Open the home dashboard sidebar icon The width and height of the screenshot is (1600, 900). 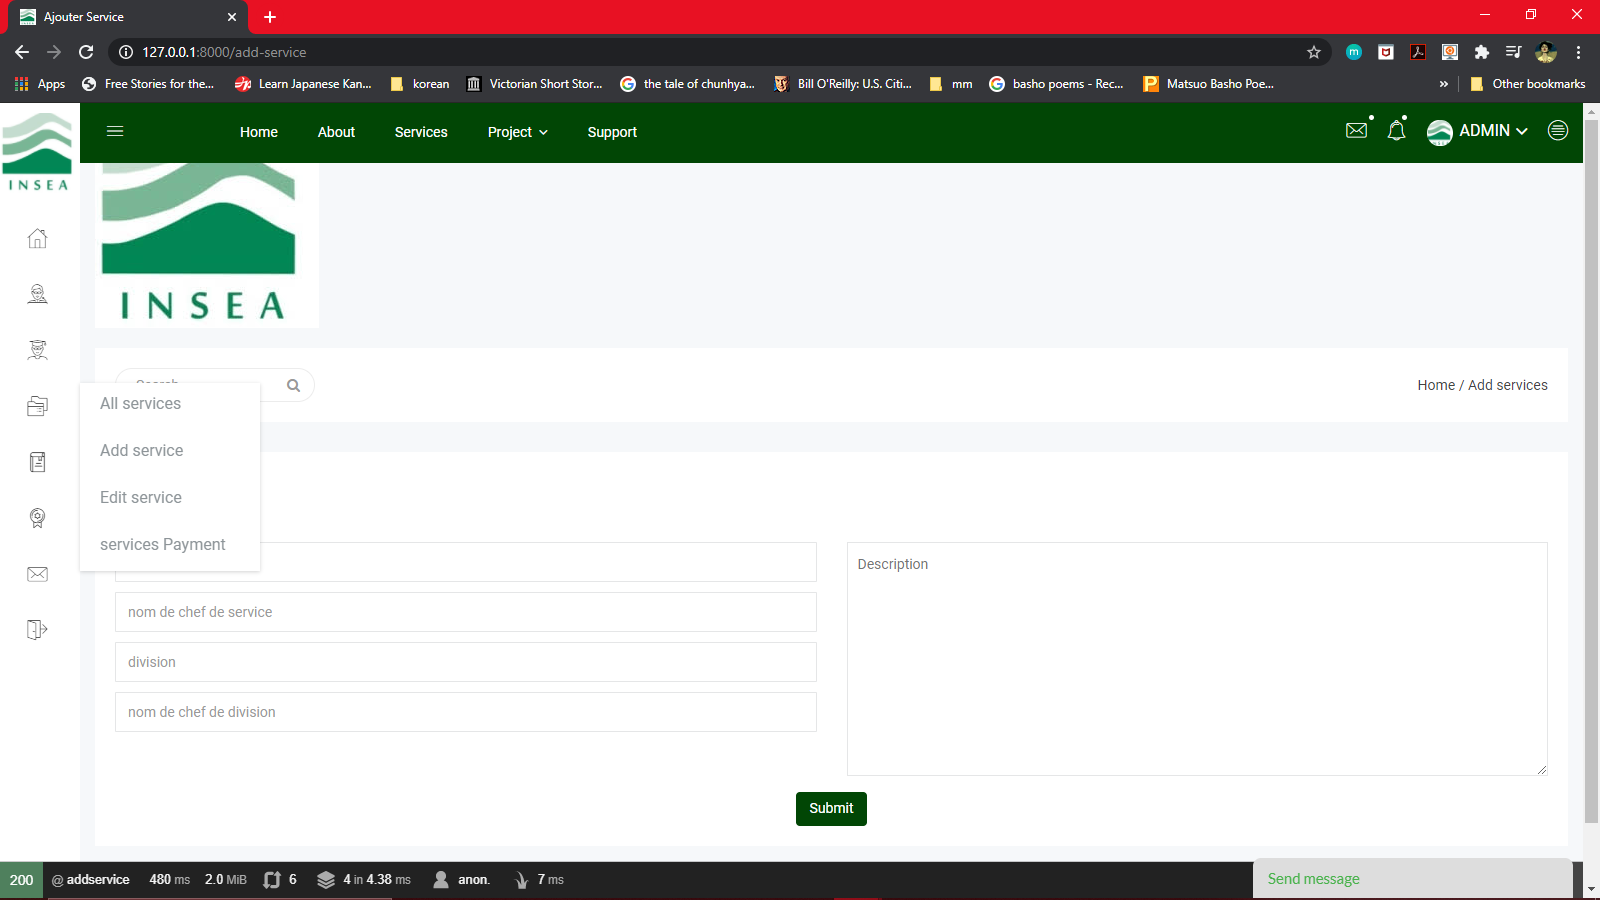point(37,238)
